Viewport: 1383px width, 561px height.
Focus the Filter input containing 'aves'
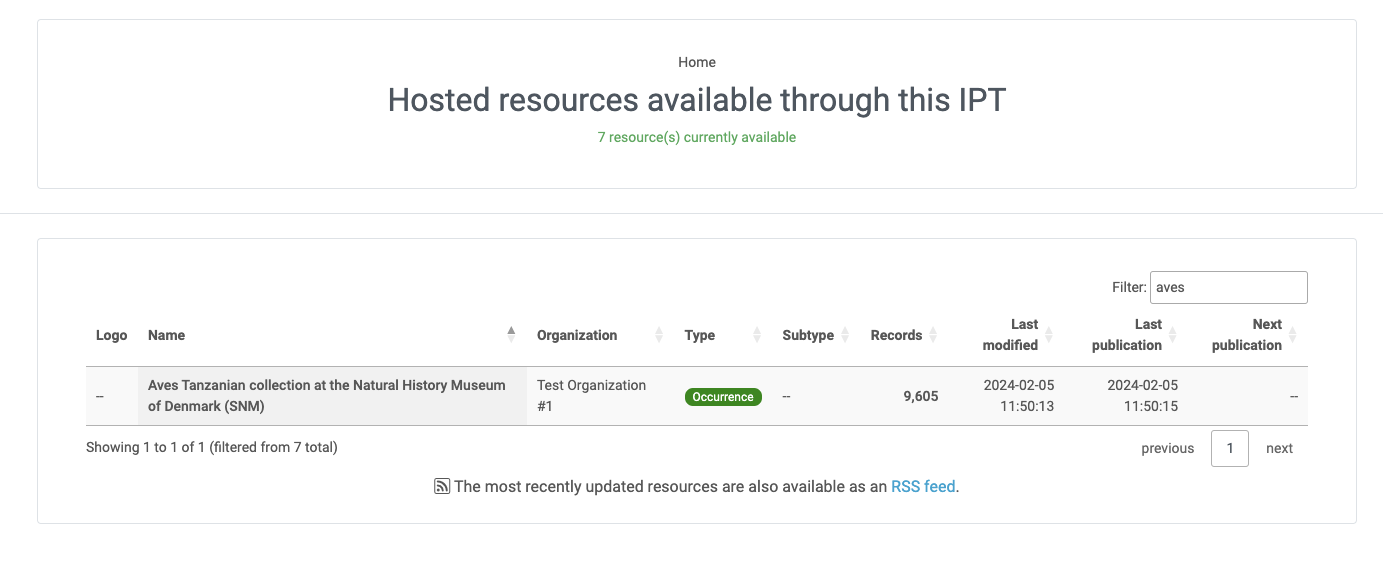click(x=1228, y=287)
